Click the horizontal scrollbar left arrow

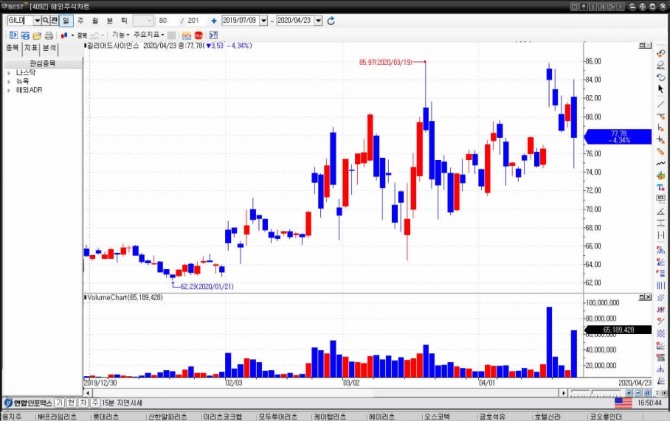point(88,392)
